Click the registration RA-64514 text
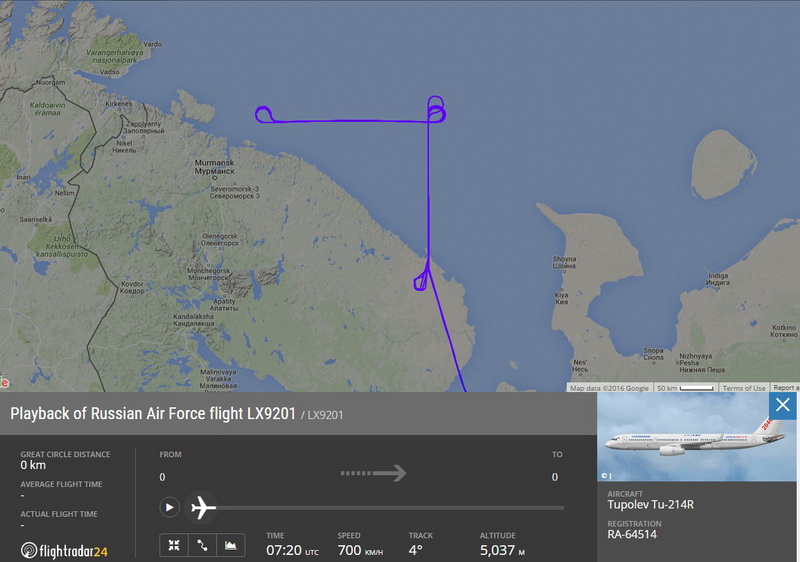The height and width of the screenshot is (562, 800). click(632, 534)
